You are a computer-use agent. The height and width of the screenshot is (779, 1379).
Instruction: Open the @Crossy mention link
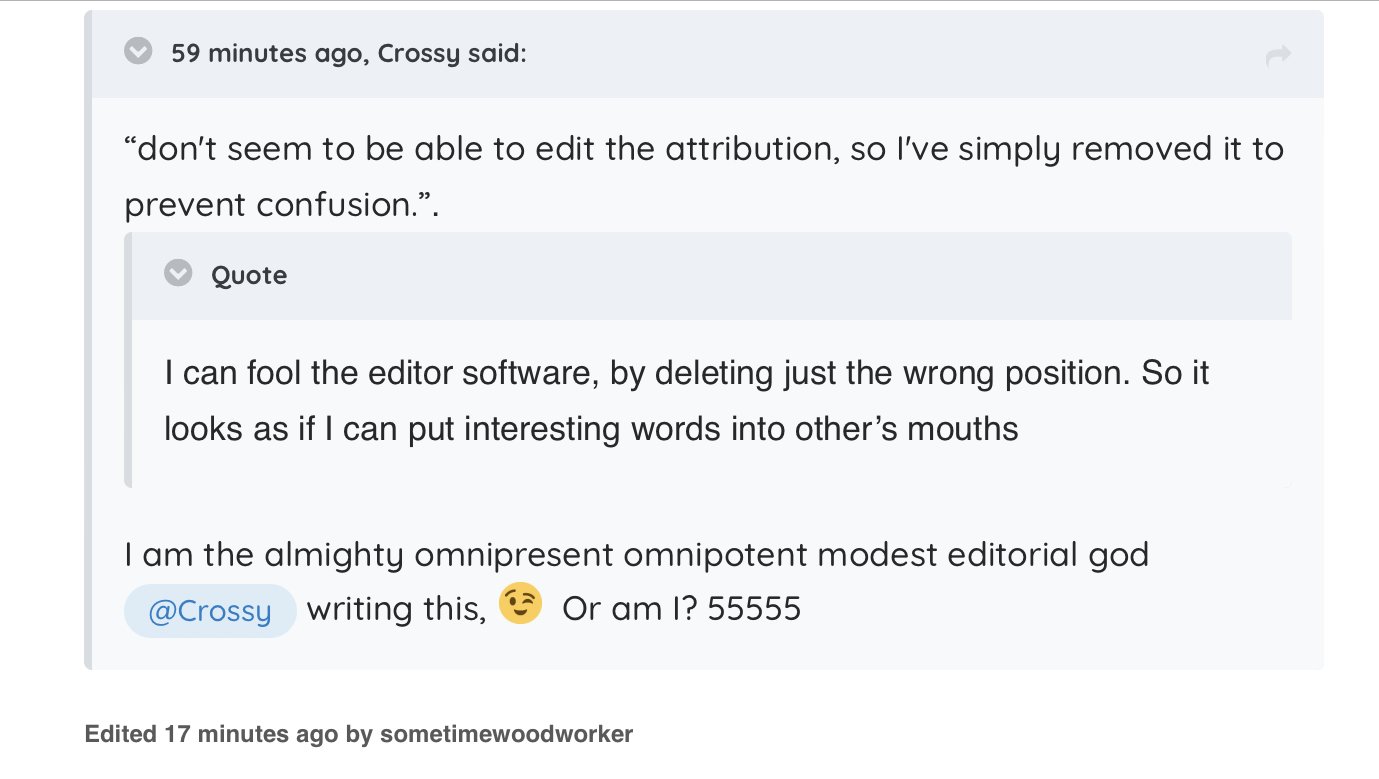click(210, 611)
